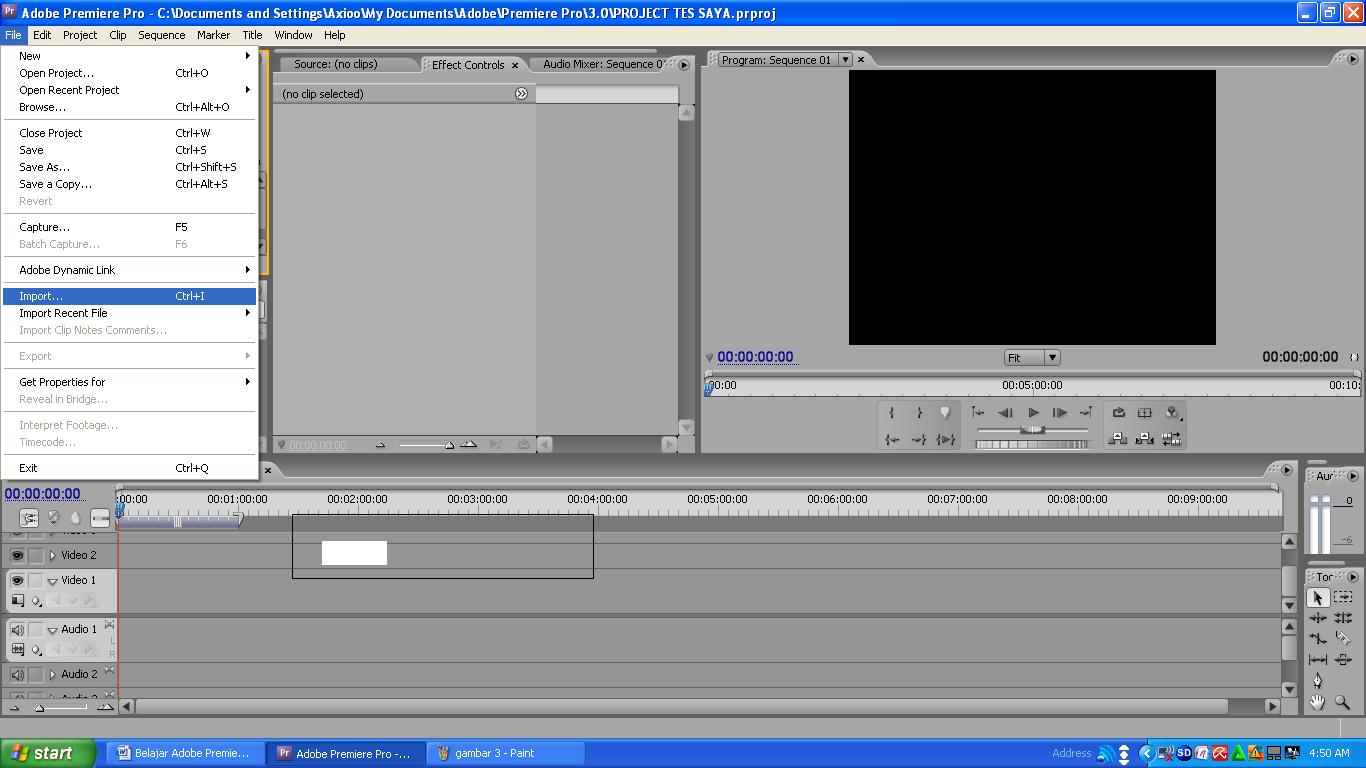The width and height of the screenshot is (1366, 768).
Task: Open Belajar Adobe Premiere taskbar button
Action: pos(186,753)
